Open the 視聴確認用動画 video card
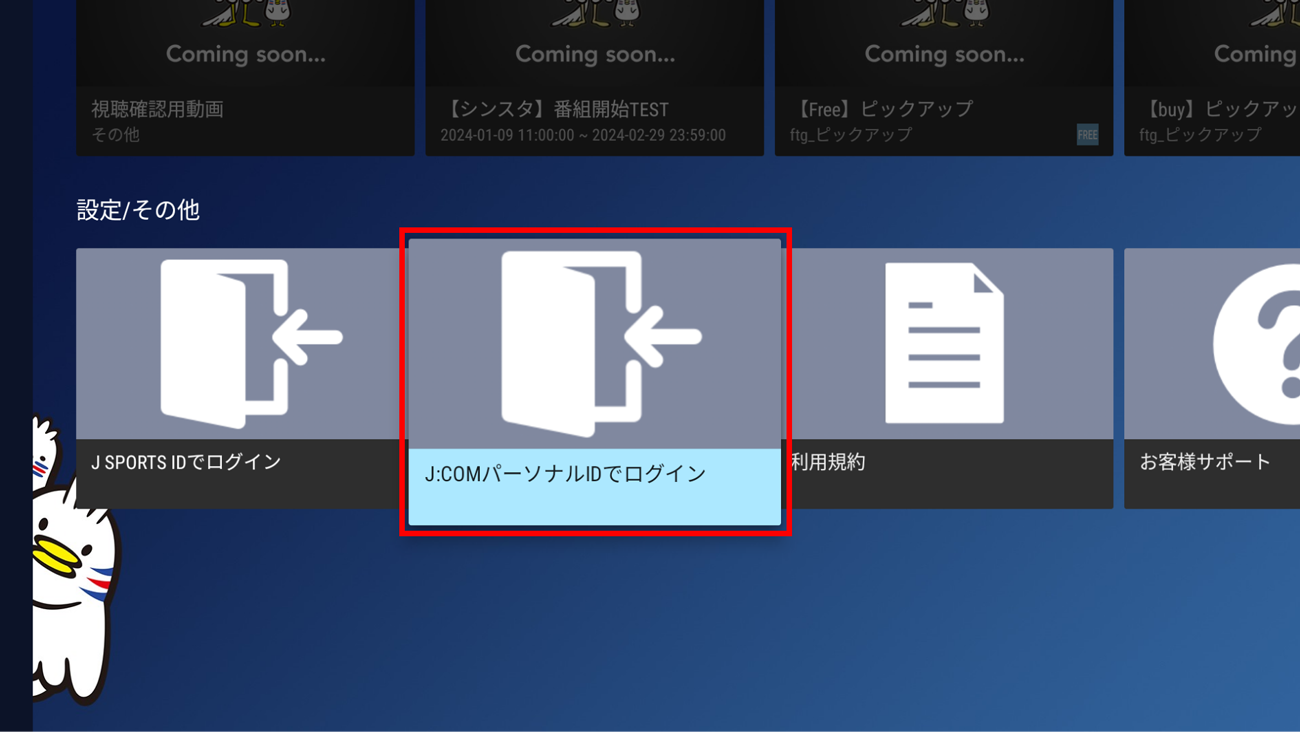Screen dimensions: 1300x732 coord(245,78)
